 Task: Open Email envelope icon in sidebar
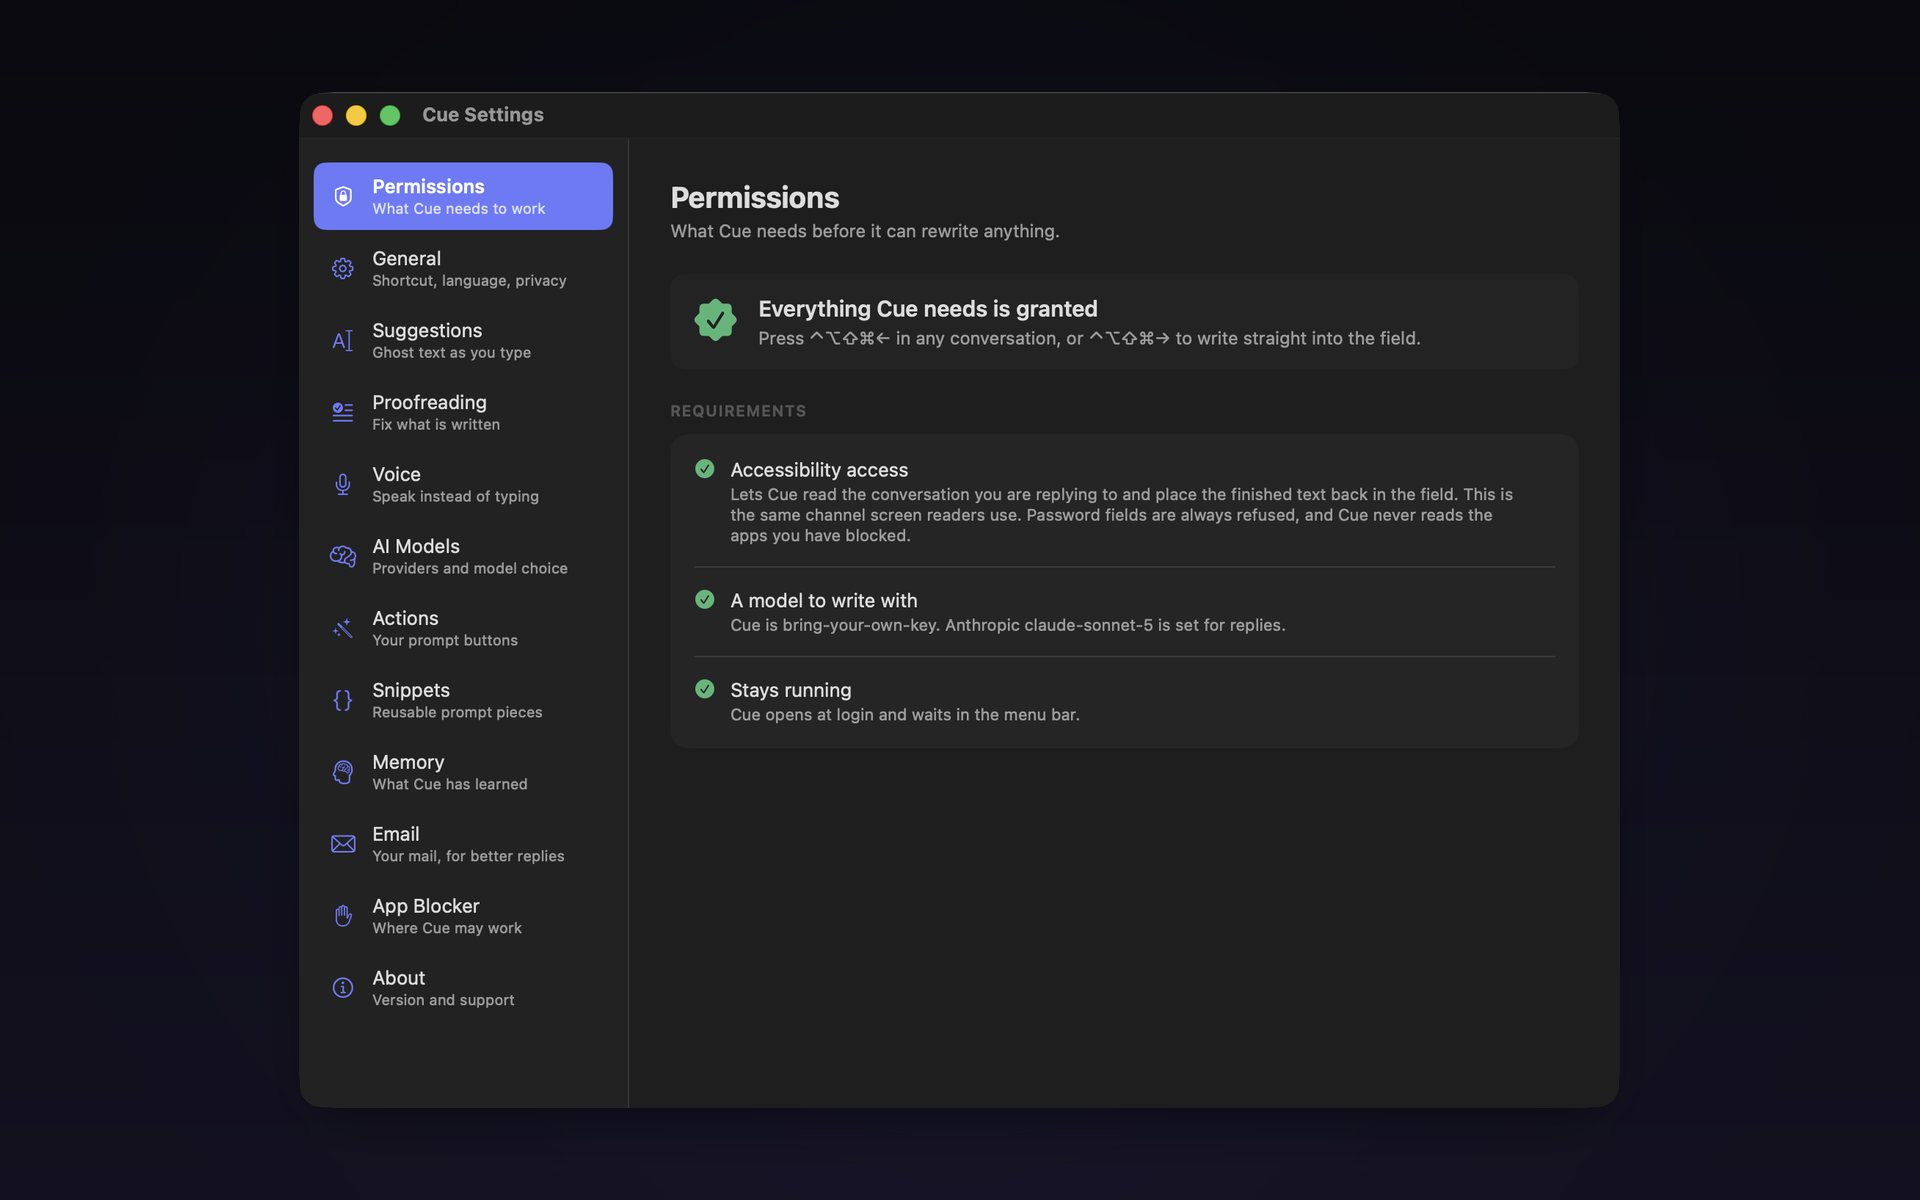tap(342, 844)
